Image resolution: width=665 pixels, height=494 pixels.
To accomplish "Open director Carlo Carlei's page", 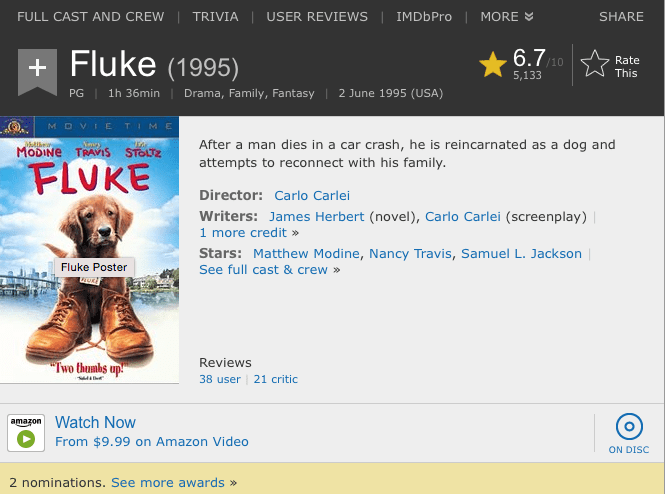I will 312,196.
